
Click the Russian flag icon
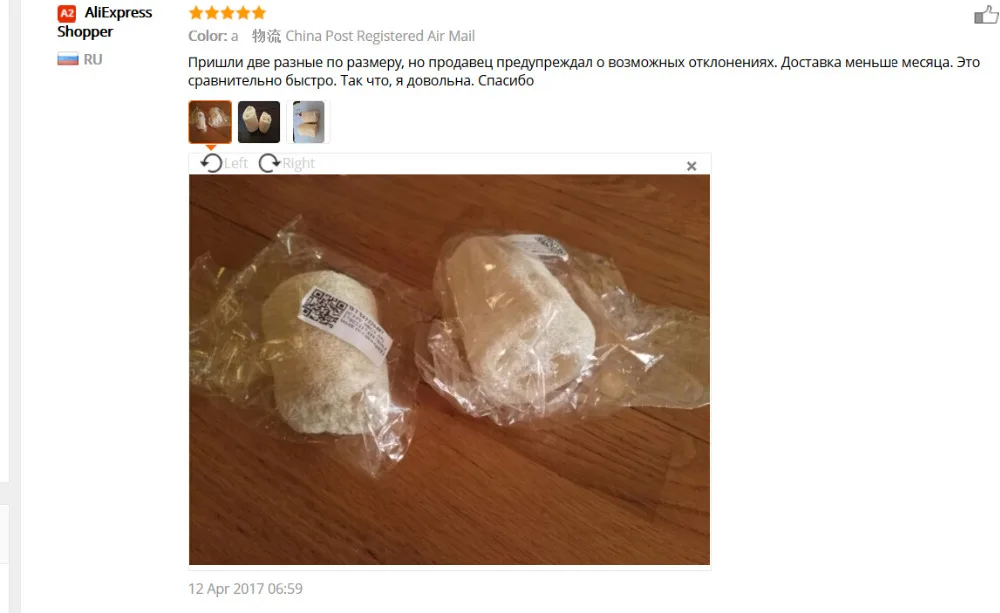68,59
